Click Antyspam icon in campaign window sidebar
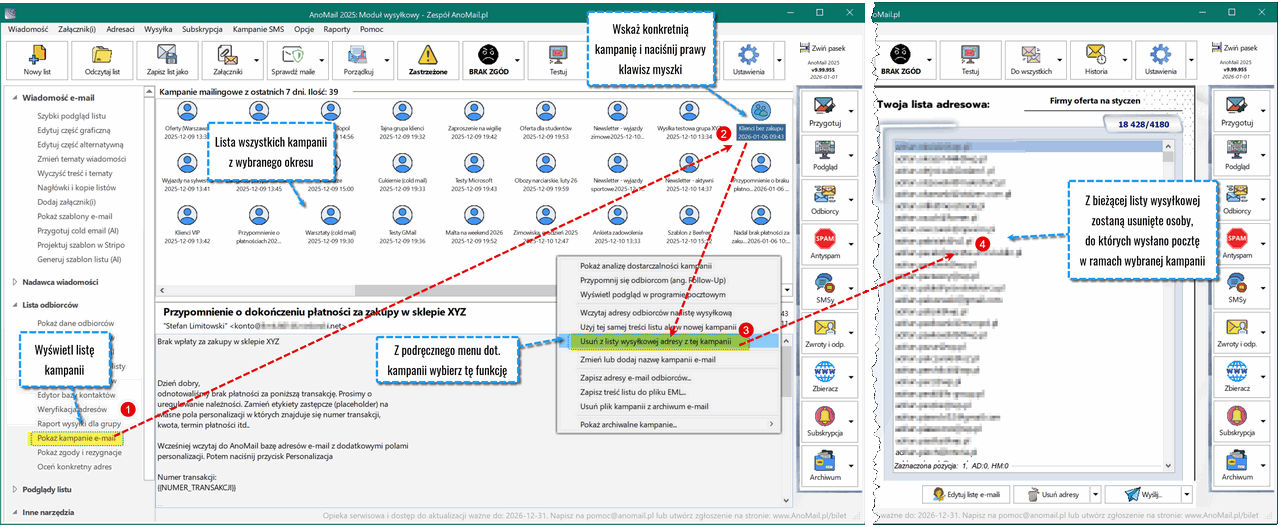 pos(824,239)
